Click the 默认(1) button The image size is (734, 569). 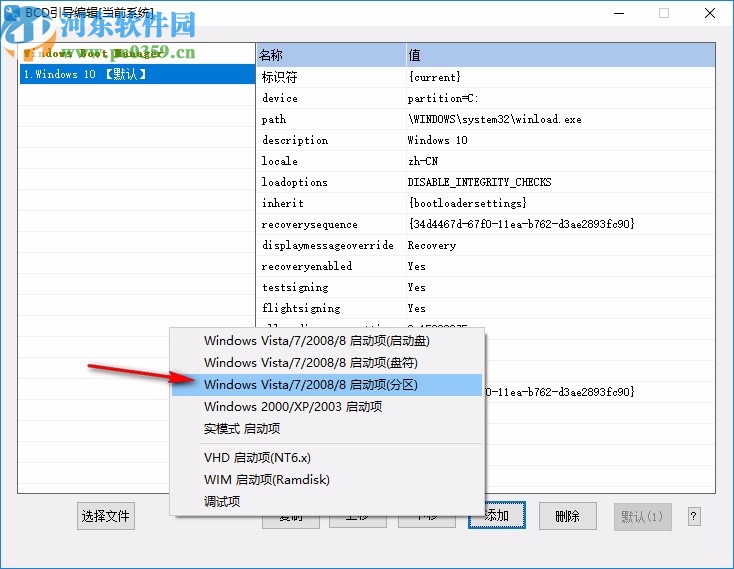point(642,517)
